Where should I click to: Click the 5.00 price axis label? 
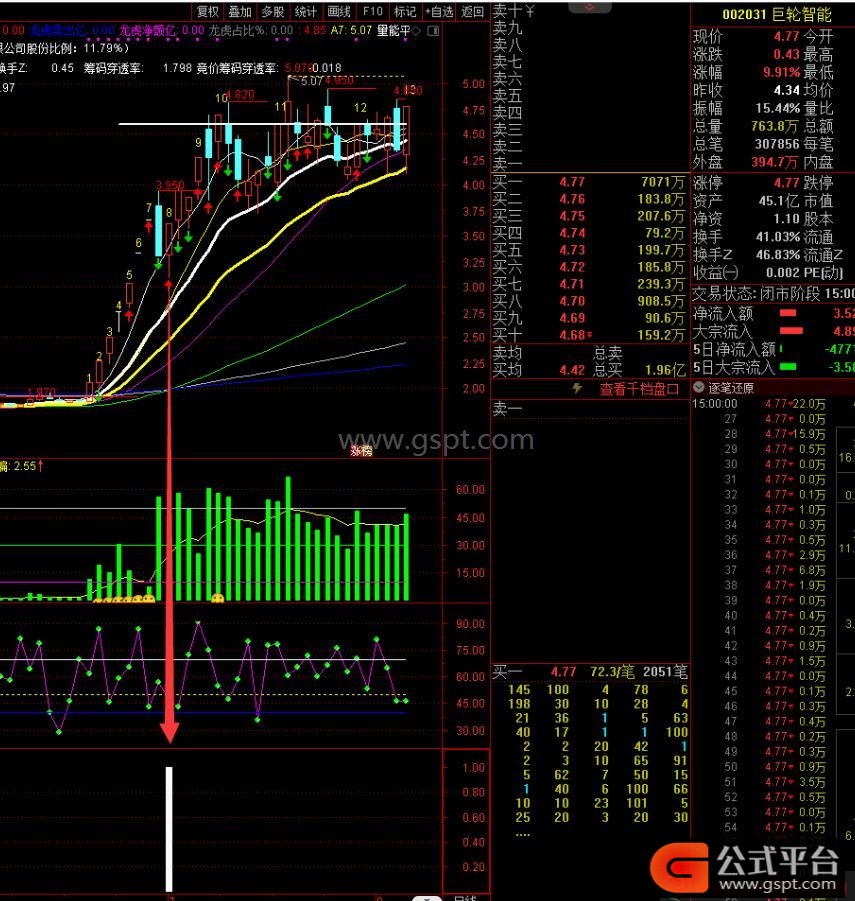pos(473,84)
